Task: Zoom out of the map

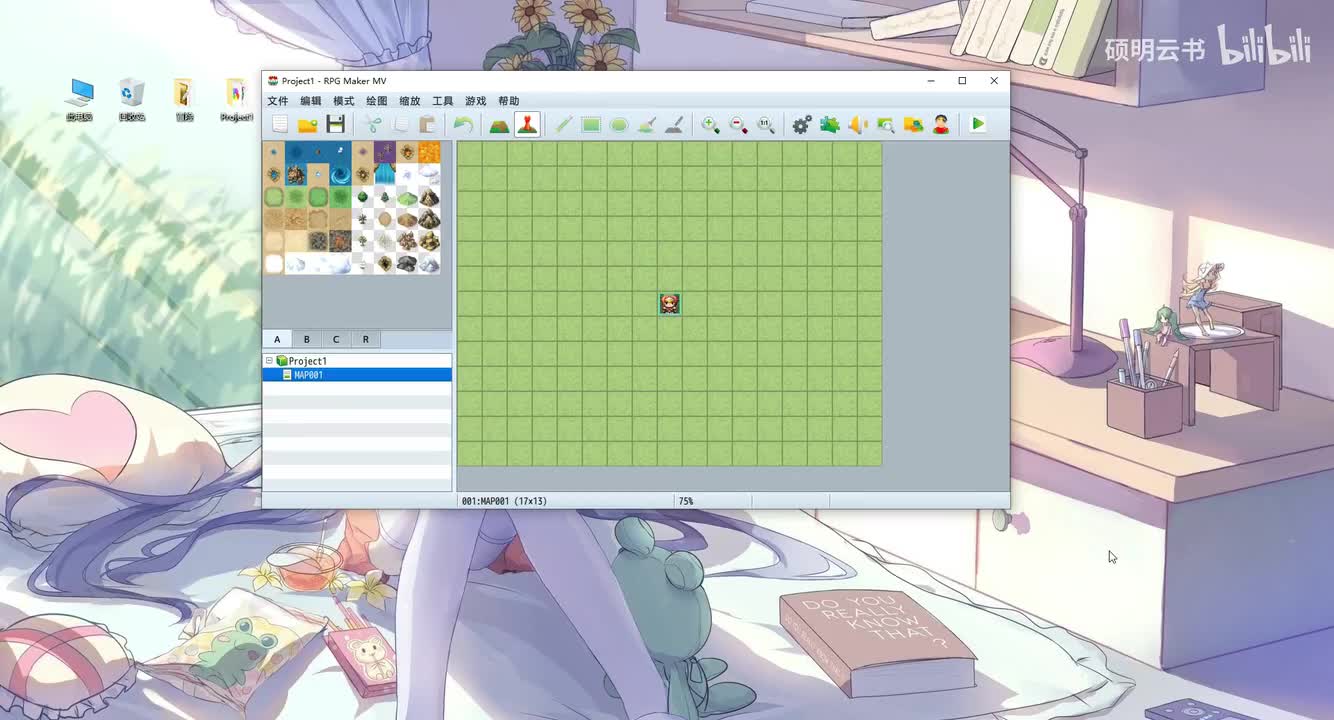Action: pyautogui.click(x=738, y=124)
